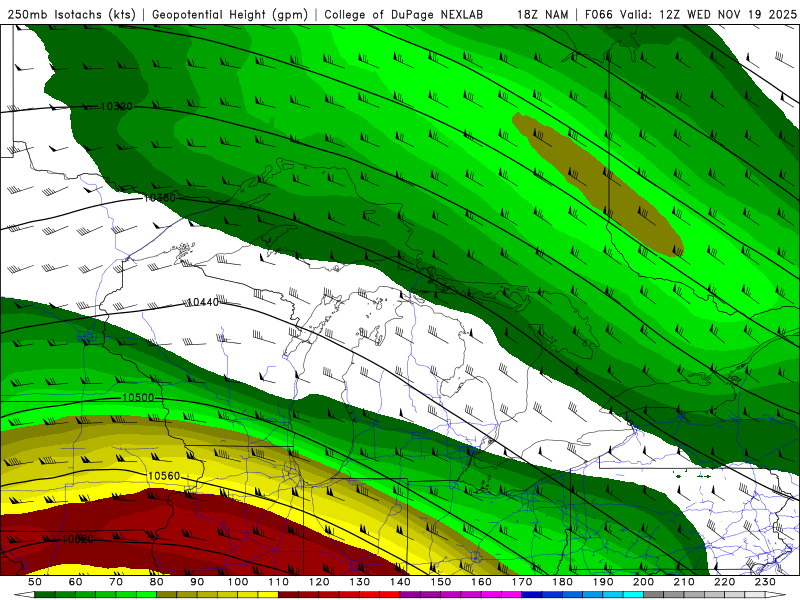Click the 230 value on the color scale
Screen dimensions: 800x600
765,582
